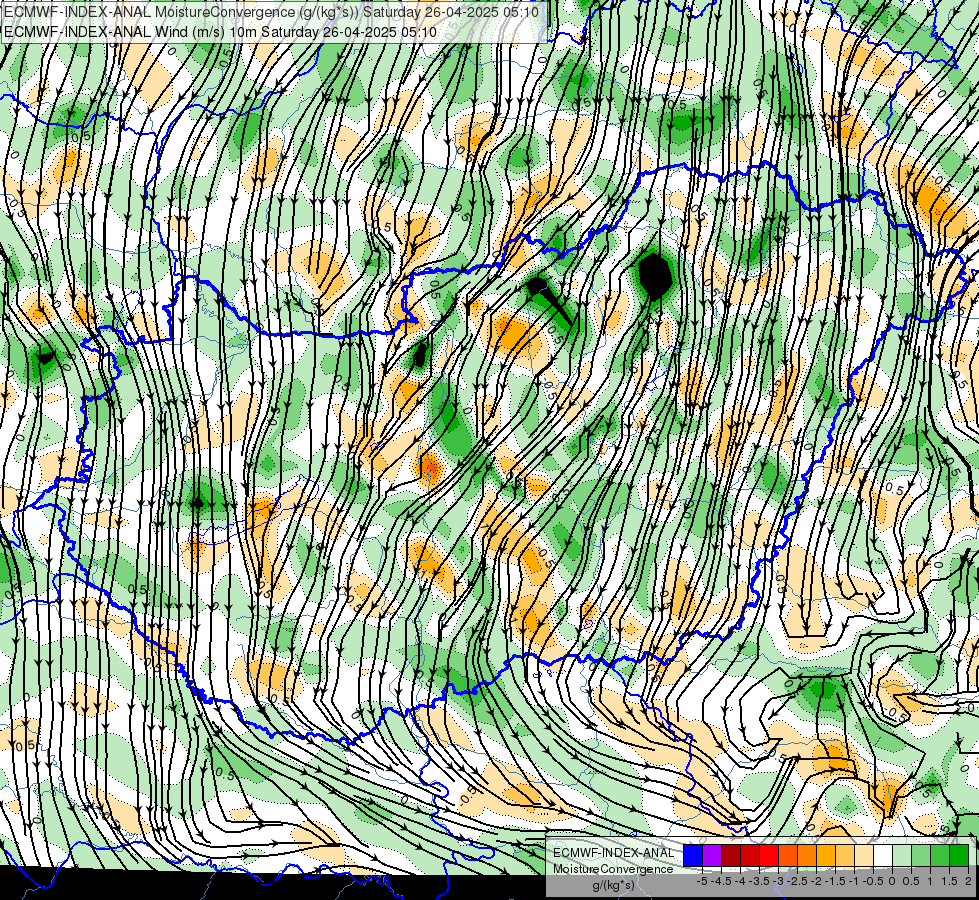
Task: Click the MoistureConvergence title line at top
Action: 272,11
